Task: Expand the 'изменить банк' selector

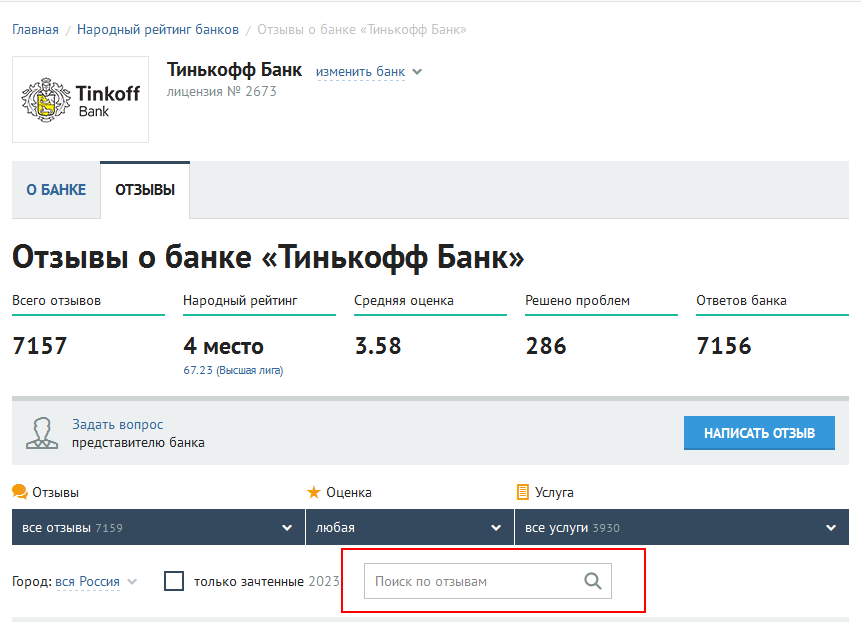Action: click(360, 72)
